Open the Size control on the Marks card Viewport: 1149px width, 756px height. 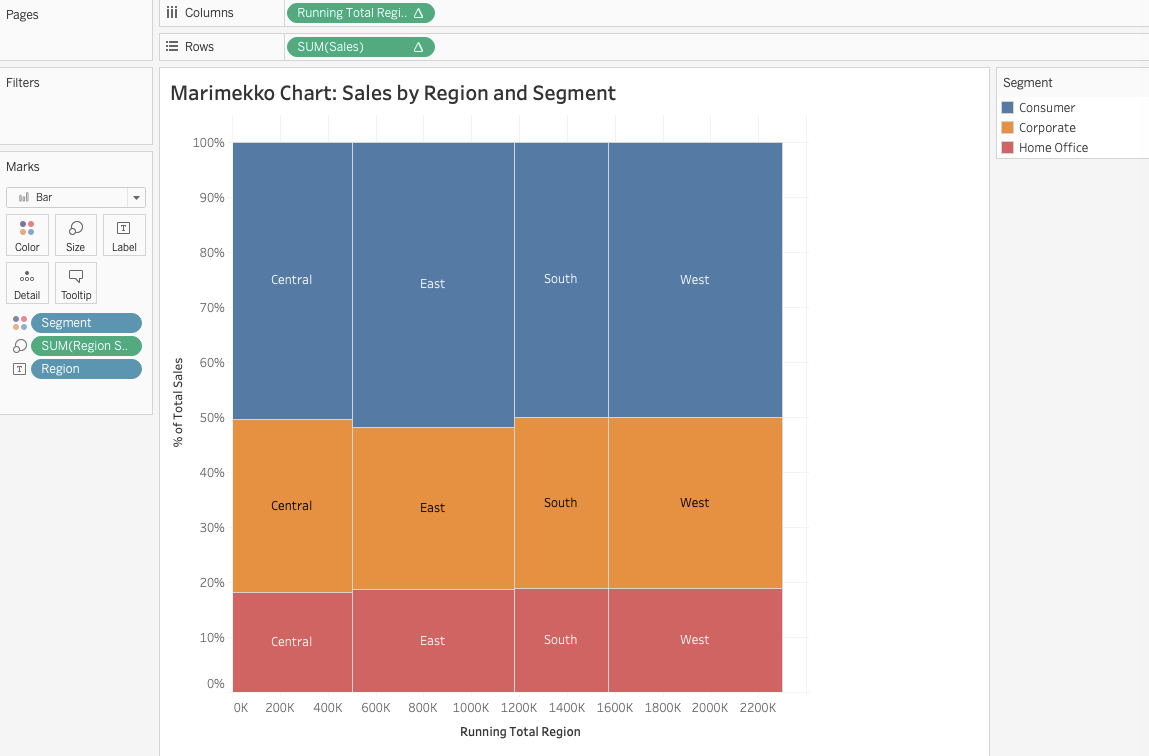click(76, 235)
